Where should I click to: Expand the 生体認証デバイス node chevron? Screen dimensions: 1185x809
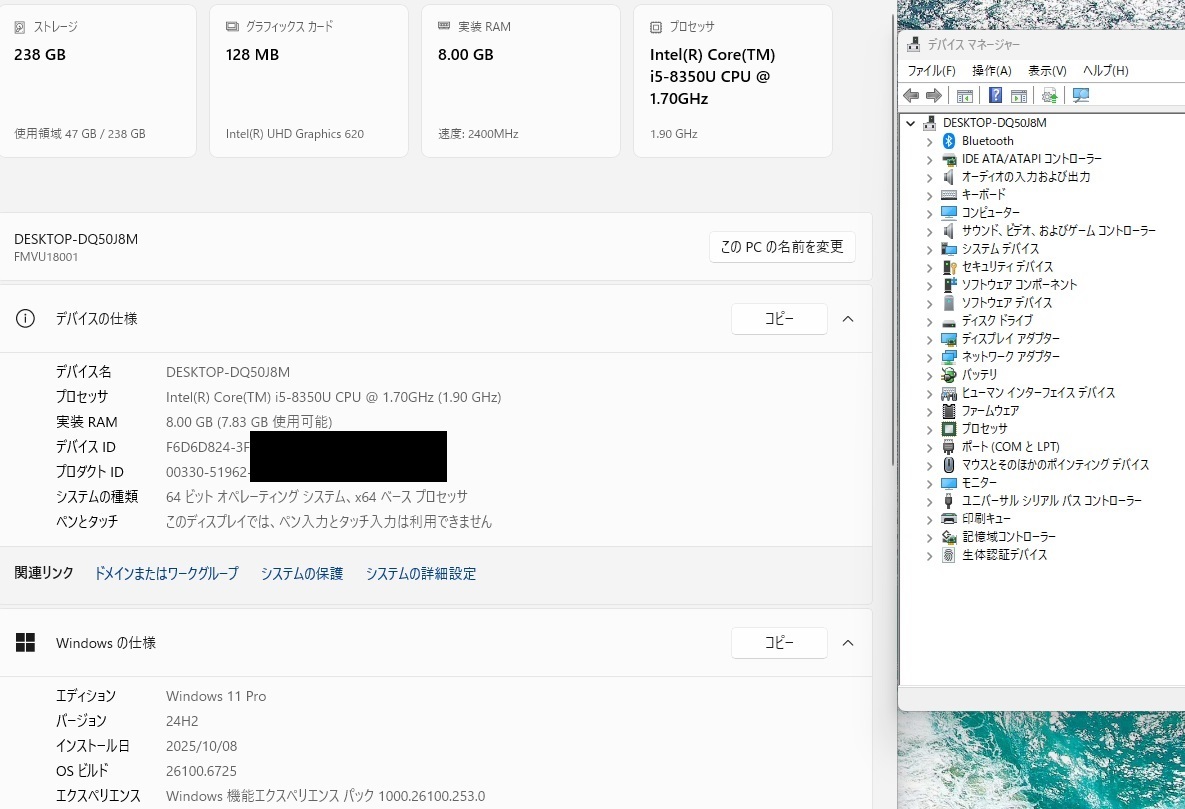coord(930,555)
